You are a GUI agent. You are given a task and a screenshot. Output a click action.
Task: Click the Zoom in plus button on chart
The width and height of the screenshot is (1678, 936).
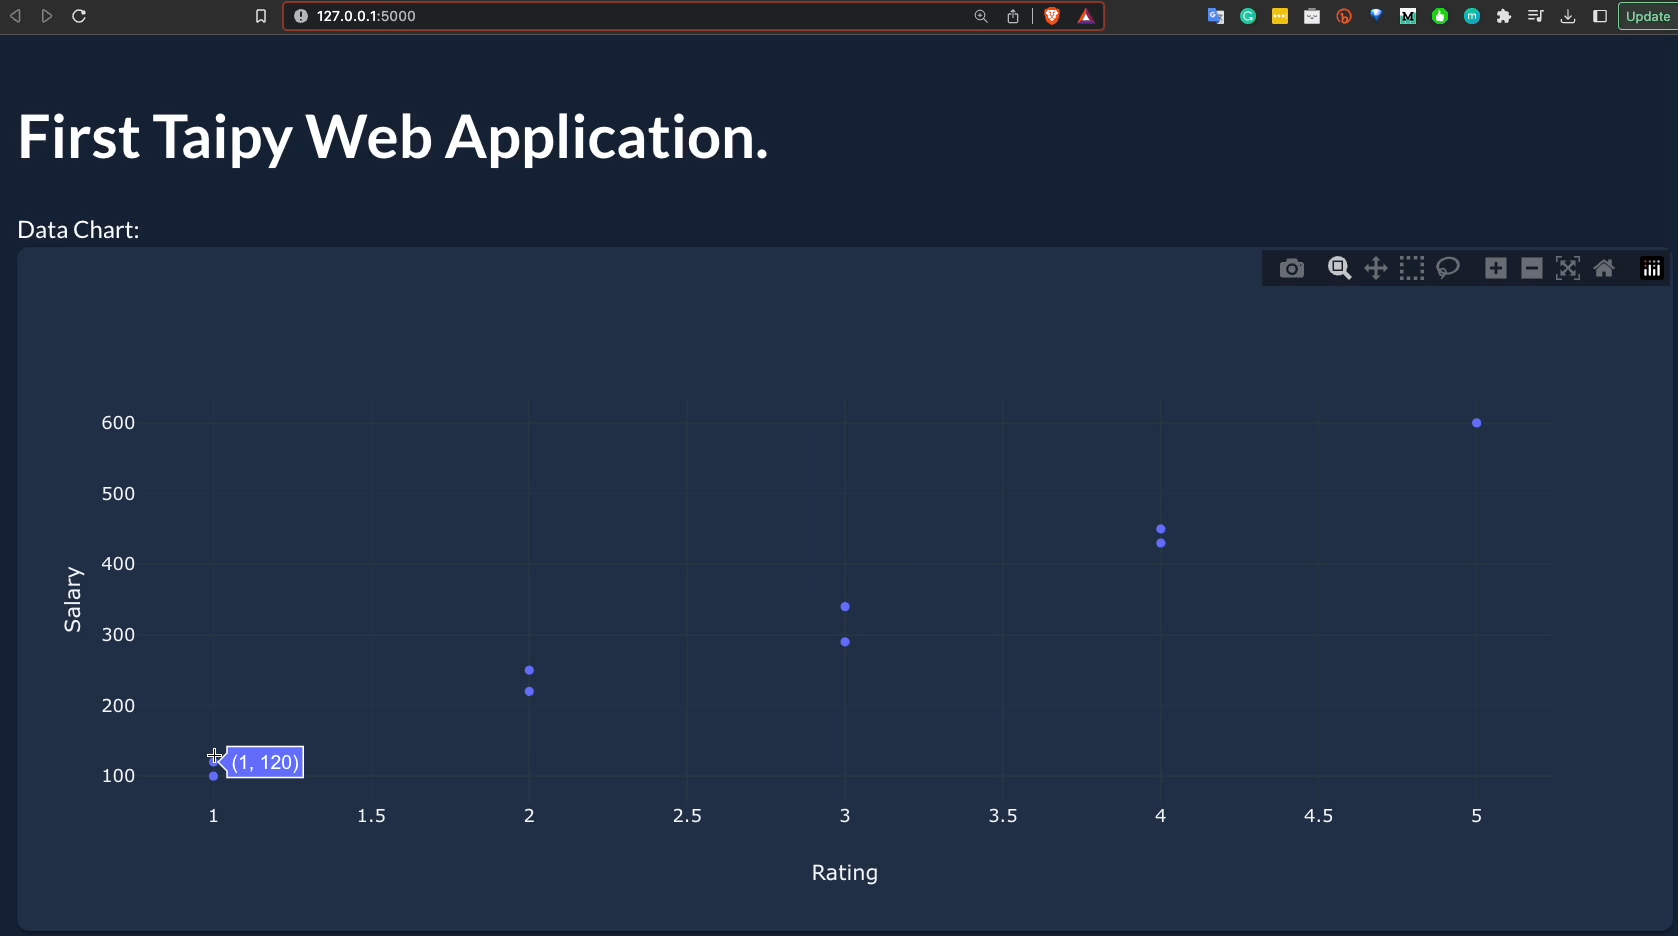point(1496,268)
